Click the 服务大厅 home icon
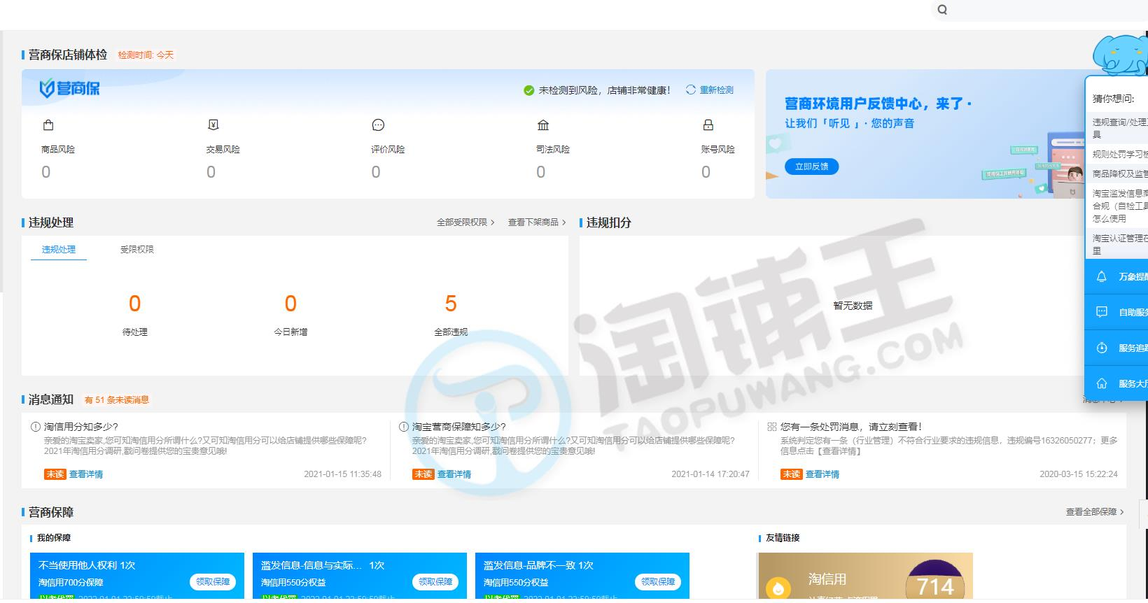Image resolution: width=1148 pixels, height=603 pixels. (1101, 383)
